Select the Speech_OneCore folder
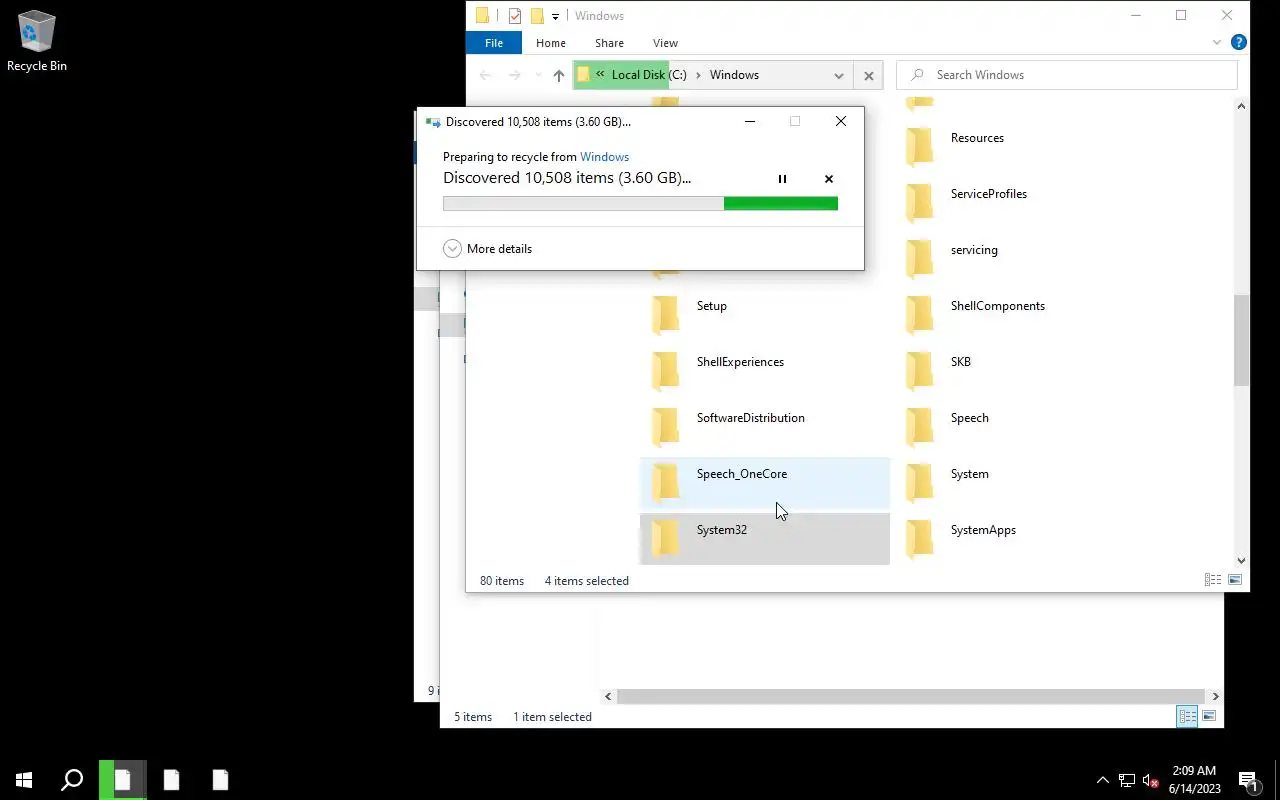1280x800 pixels. [765, 481]
